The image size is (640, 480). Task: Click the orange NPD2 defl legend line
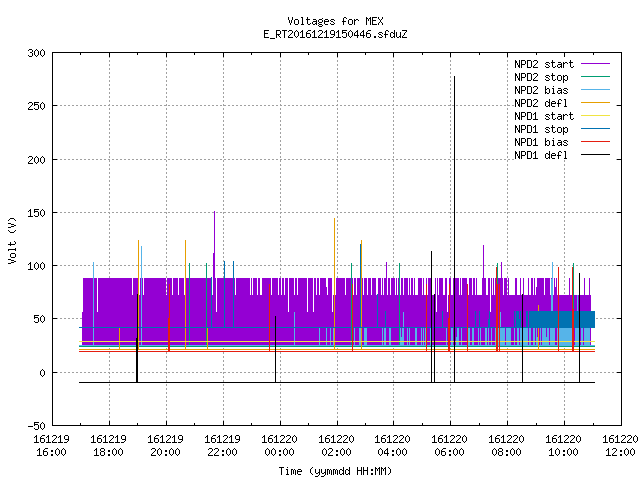point(595,102)
